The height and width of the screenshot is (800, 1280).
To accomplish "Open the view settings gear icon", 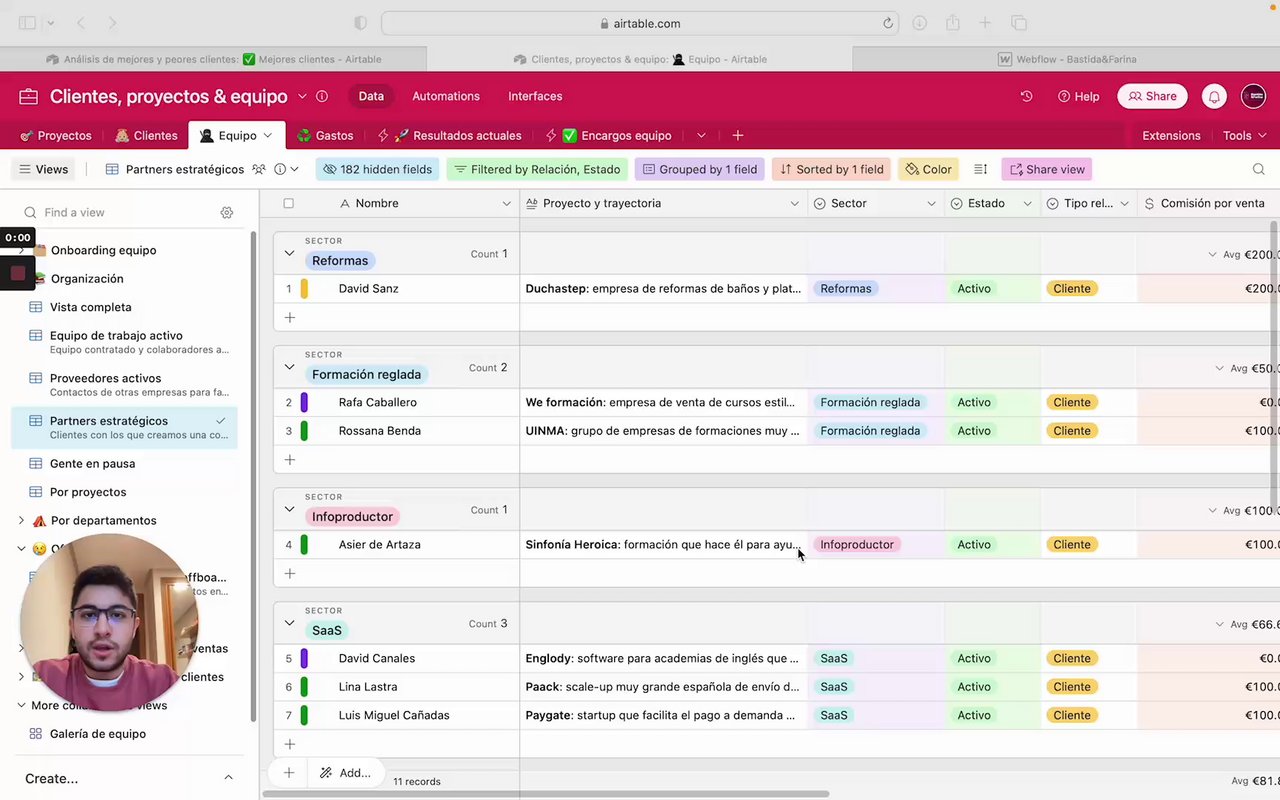I will 227,212.
